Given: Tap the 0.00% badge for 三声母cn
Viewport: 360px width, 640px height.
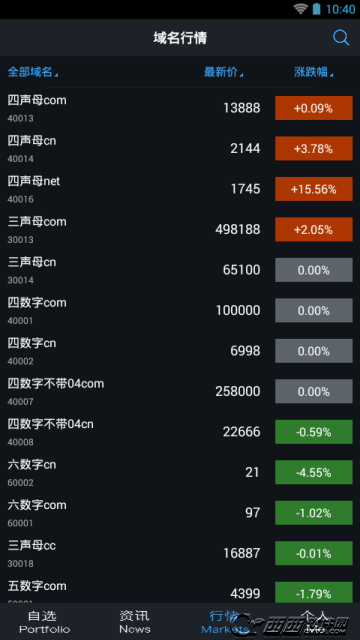Looking at the screenshot, I should 313,270.
